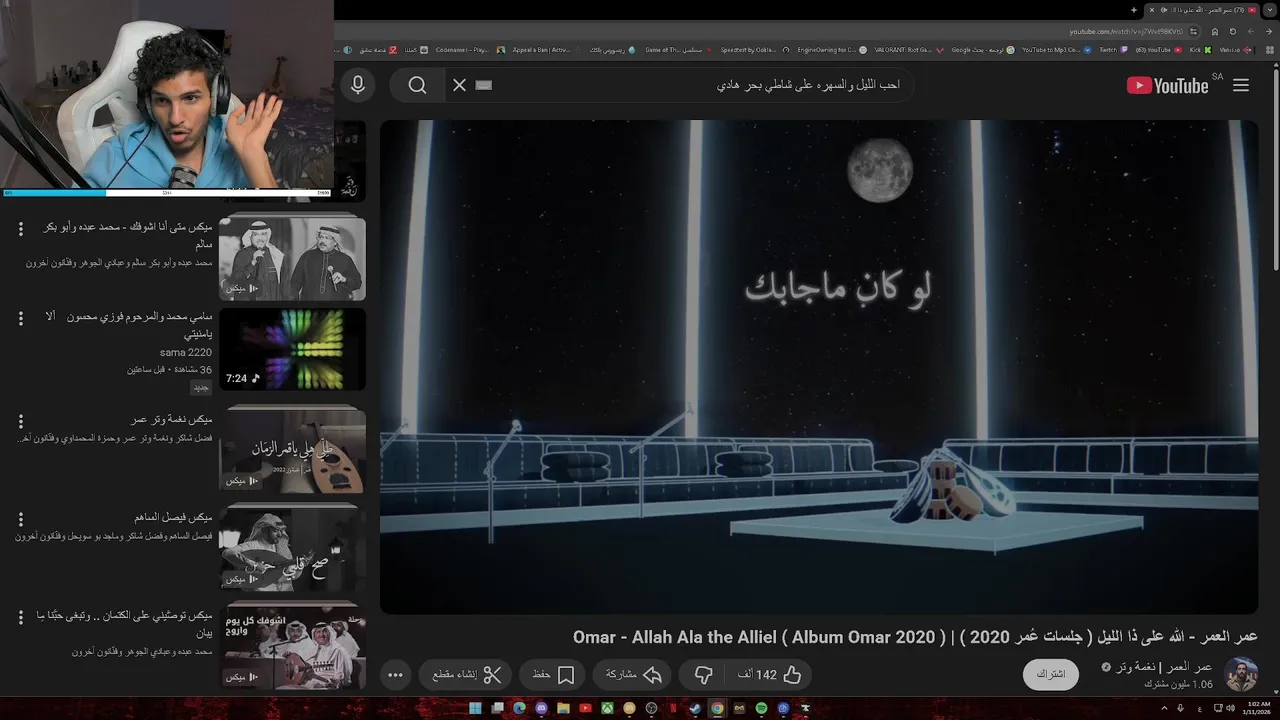1280x720 pixels.
Task: Open options menu for ميكس متى أنا اشوفك
Action: click(20, 229)
